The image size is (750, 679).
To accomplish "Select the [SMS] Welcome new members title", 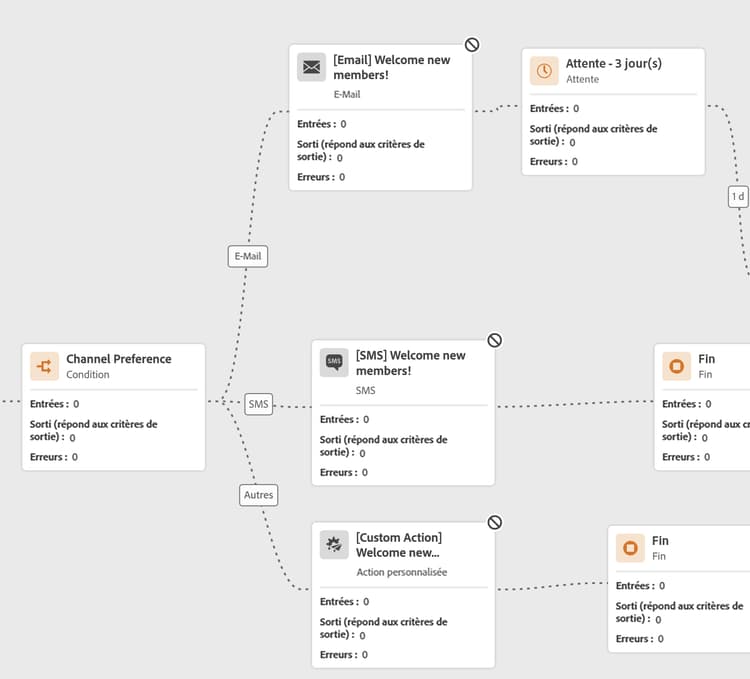I will [x=410, y=363].
